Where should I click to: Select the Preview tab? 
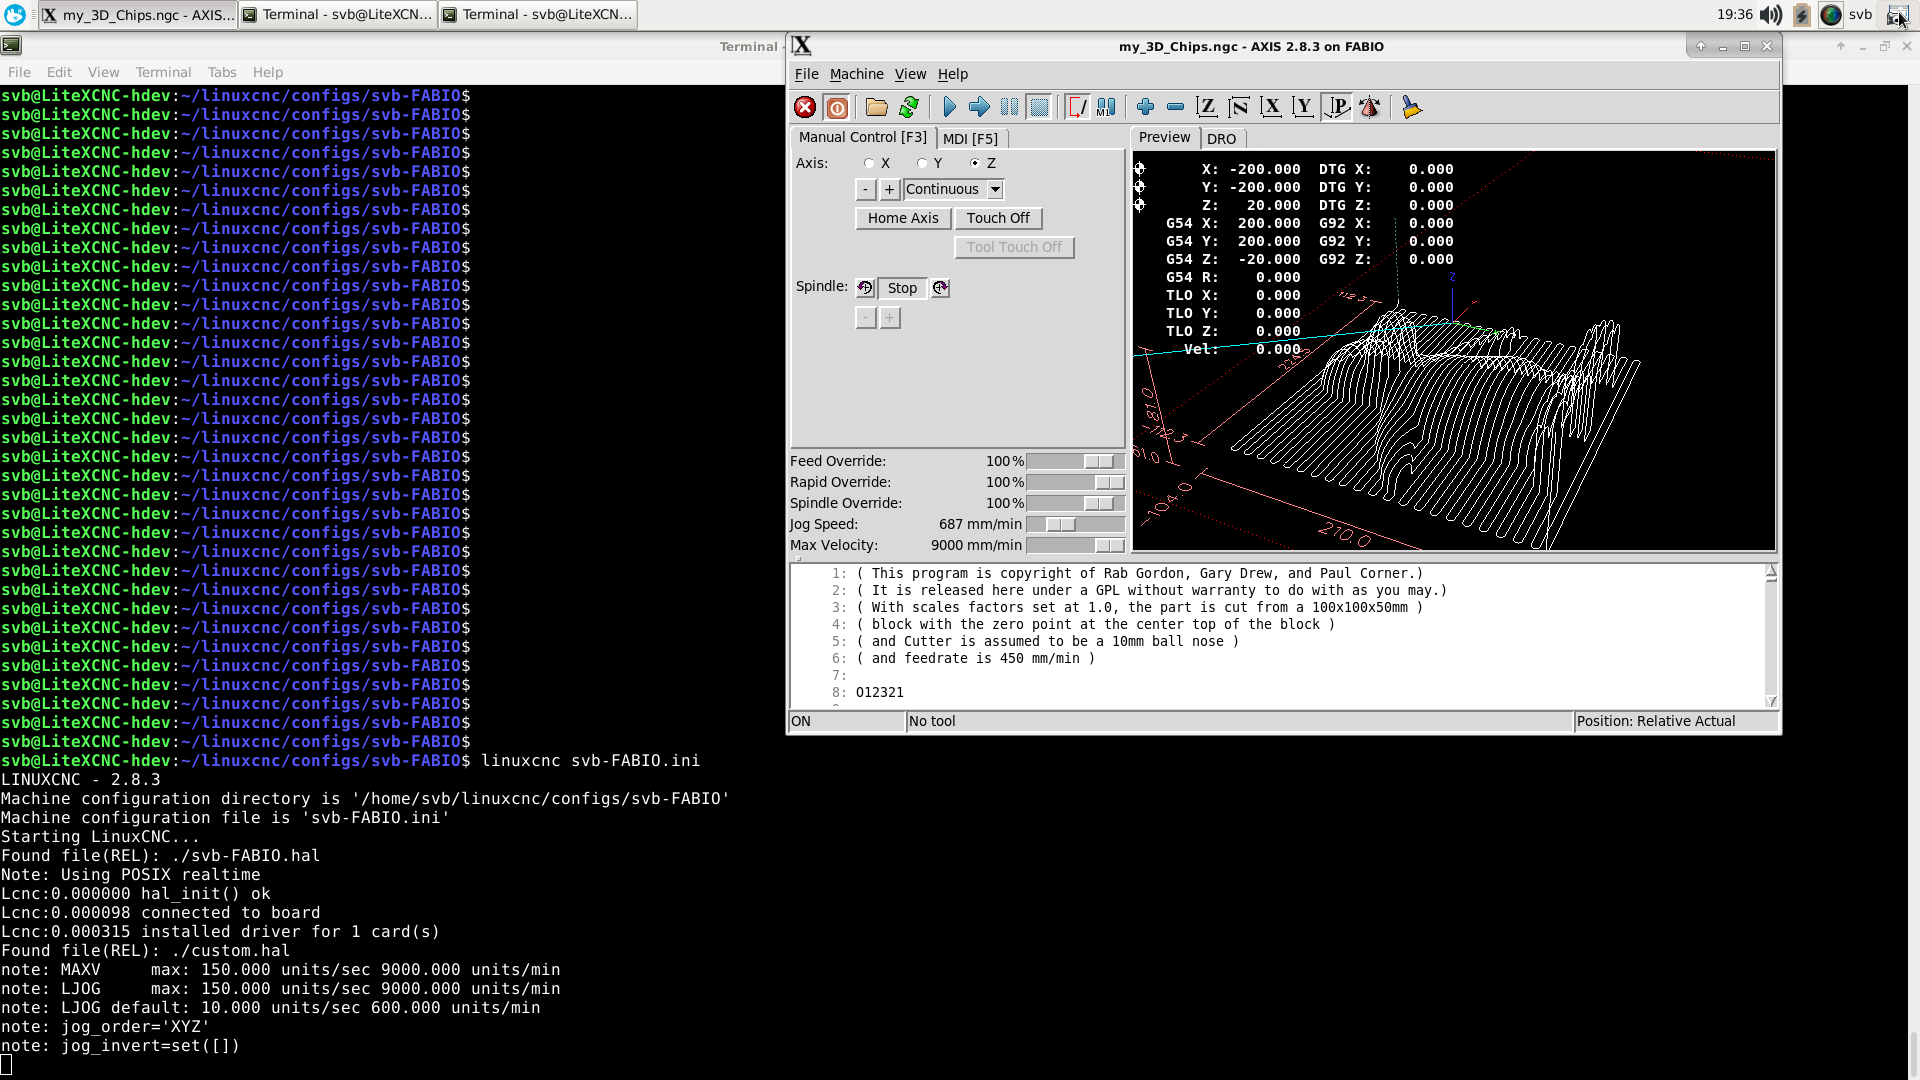(1164, 137)
